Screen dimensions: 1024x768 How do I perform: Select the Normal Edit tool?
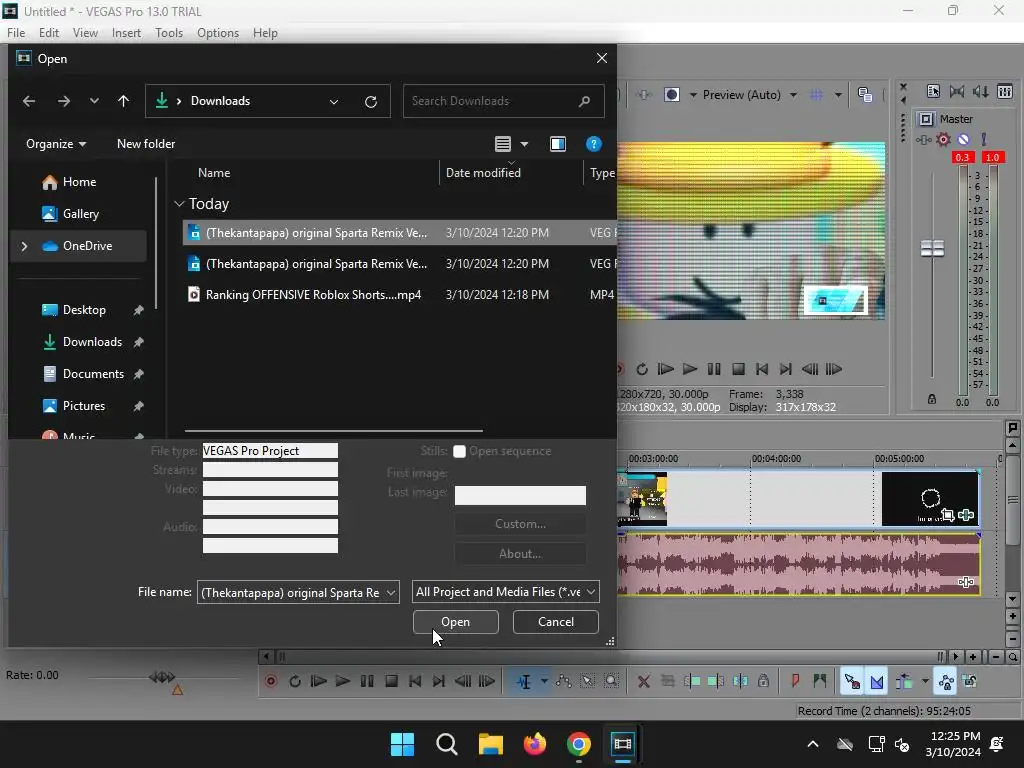524,681
